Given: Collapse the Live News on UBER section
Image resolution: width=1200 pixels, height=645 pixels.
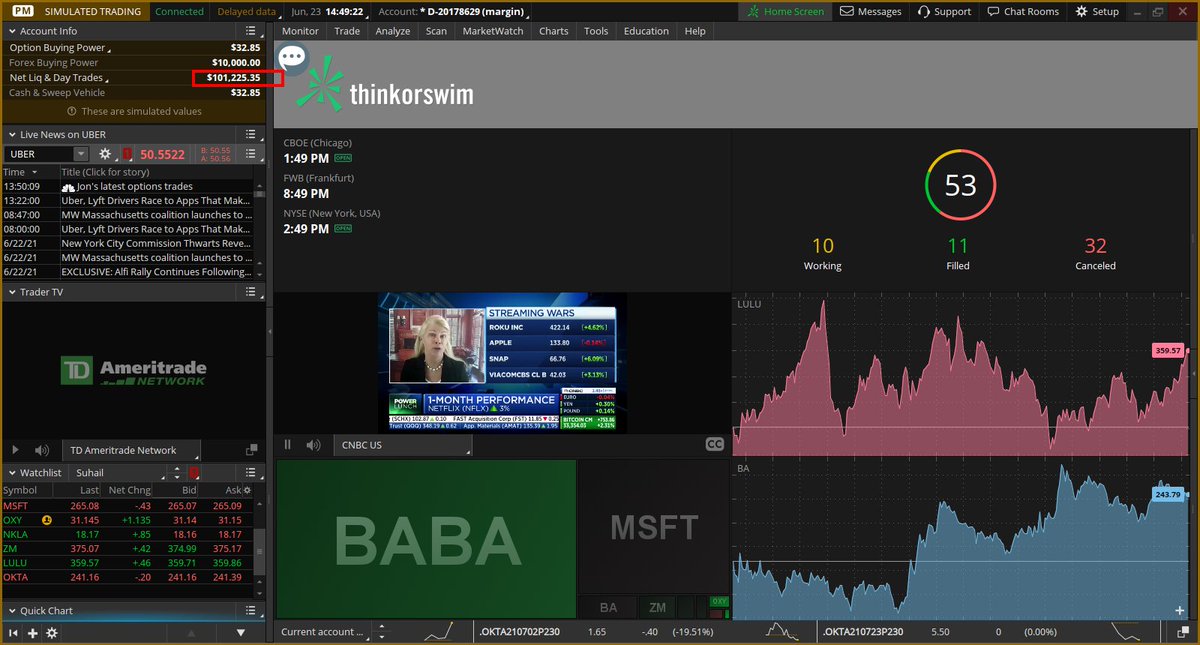Looking at the screenshot, I should [x=10, y=134].
